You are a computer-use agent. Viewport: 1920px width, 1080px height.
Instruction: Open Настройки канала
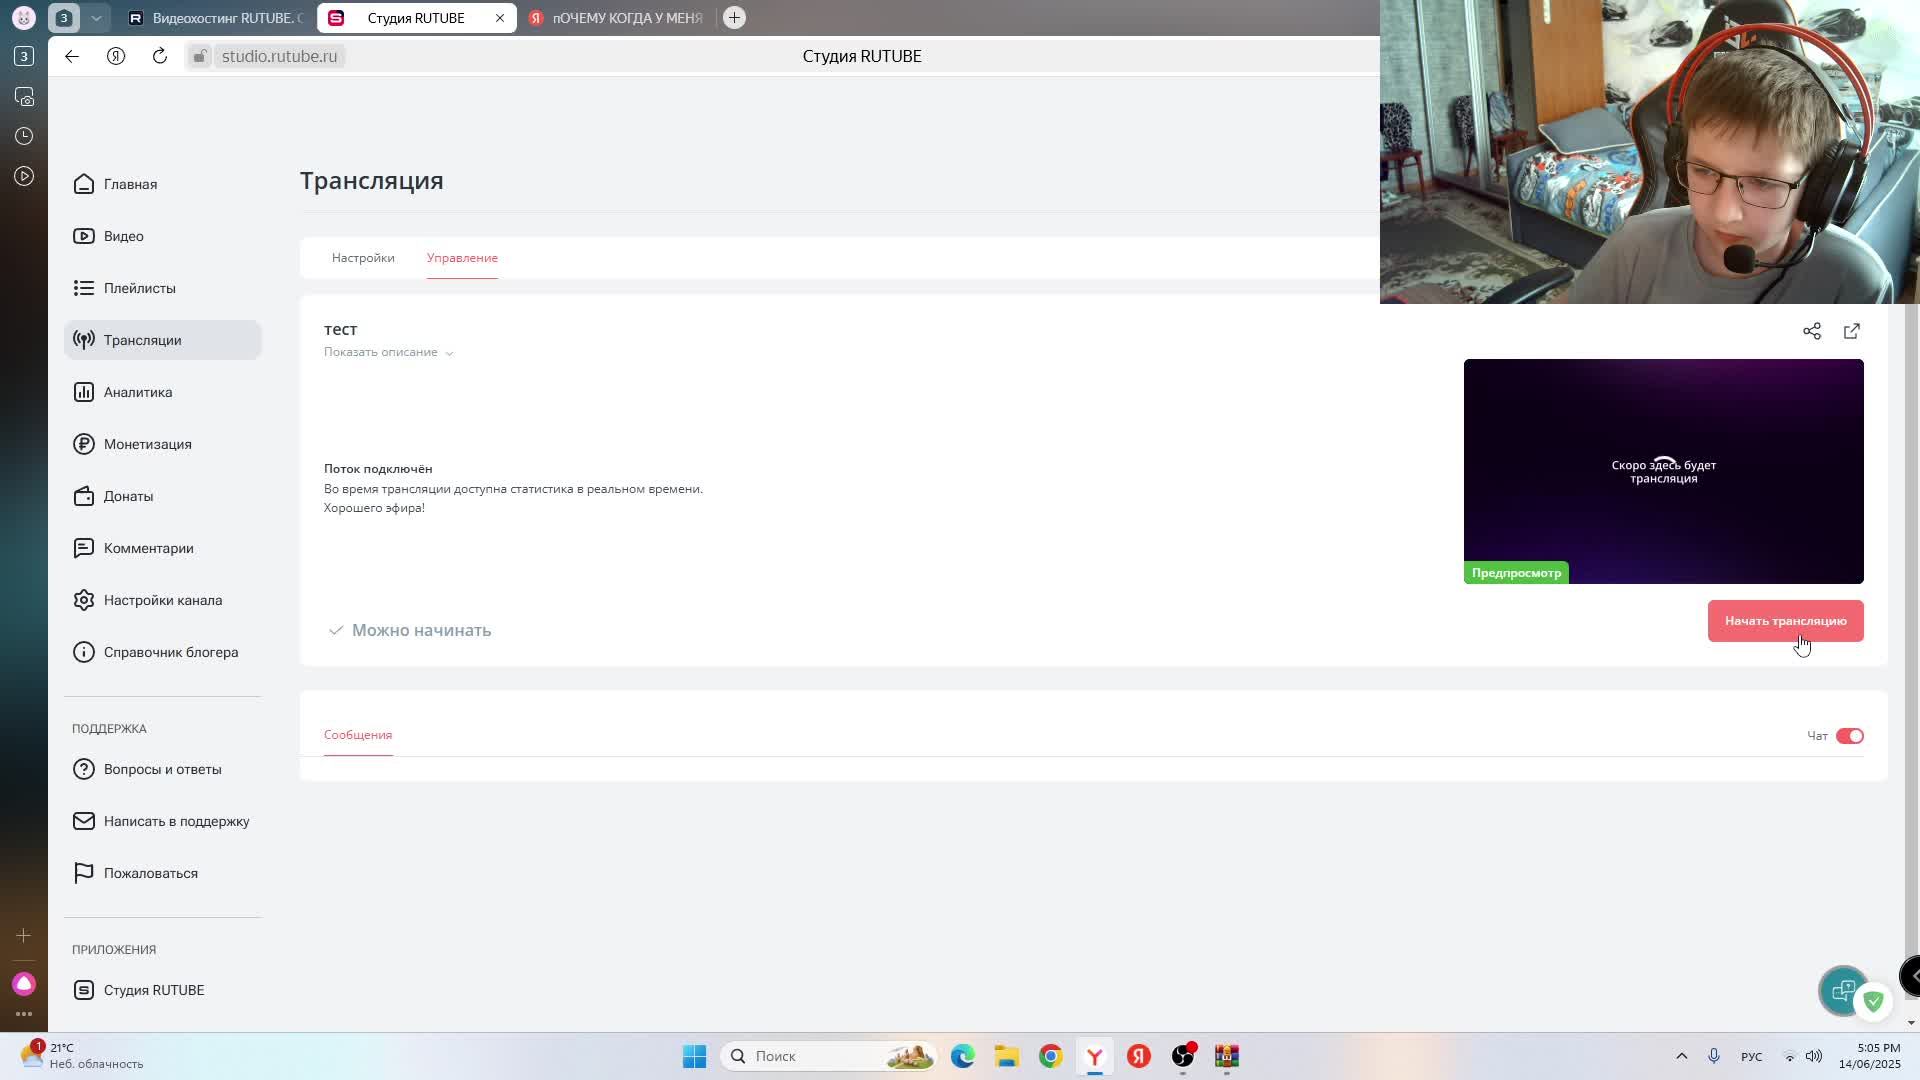(162, 600)
